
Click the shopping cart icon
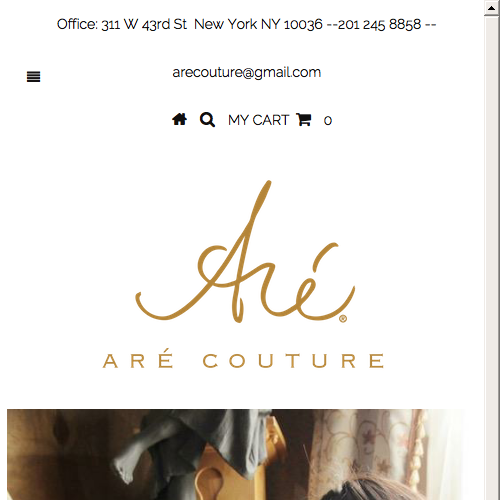[x=304, y=120]
